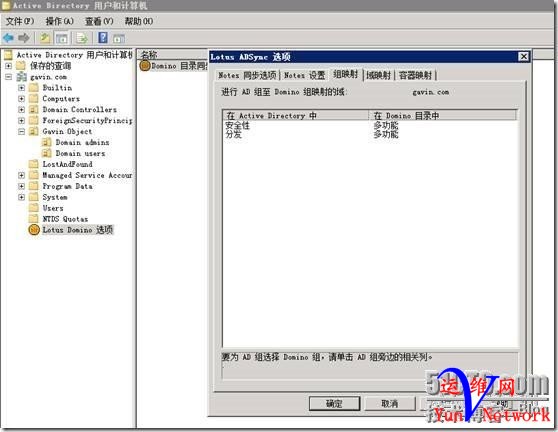The height and width of the screenshot is (432, 558).
Task: Click the 在 Active Directory 中 column header
Action: (295, 115)
